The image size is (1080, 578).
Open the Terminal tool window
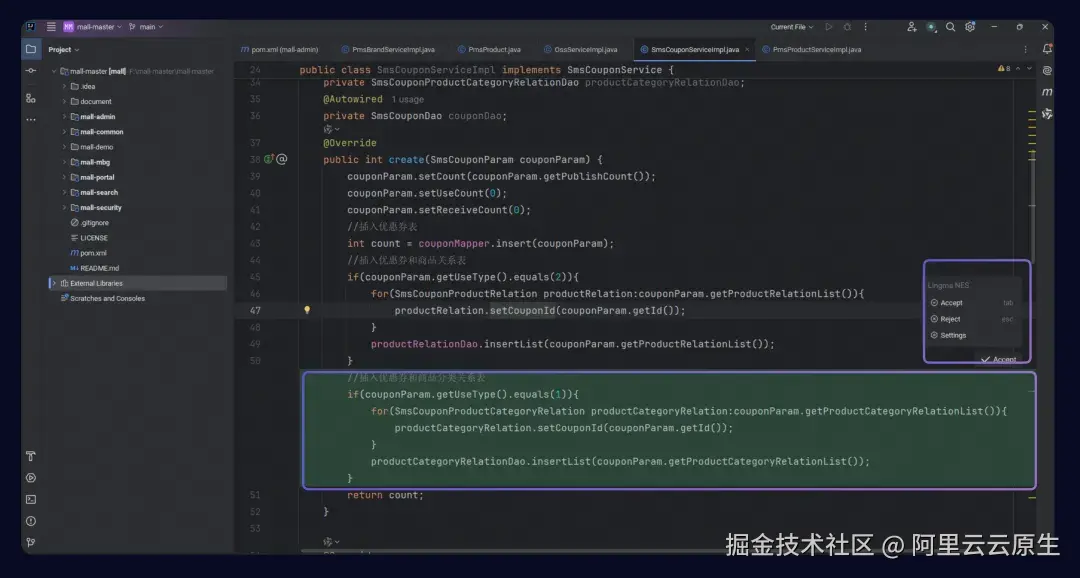click(30, 499)
